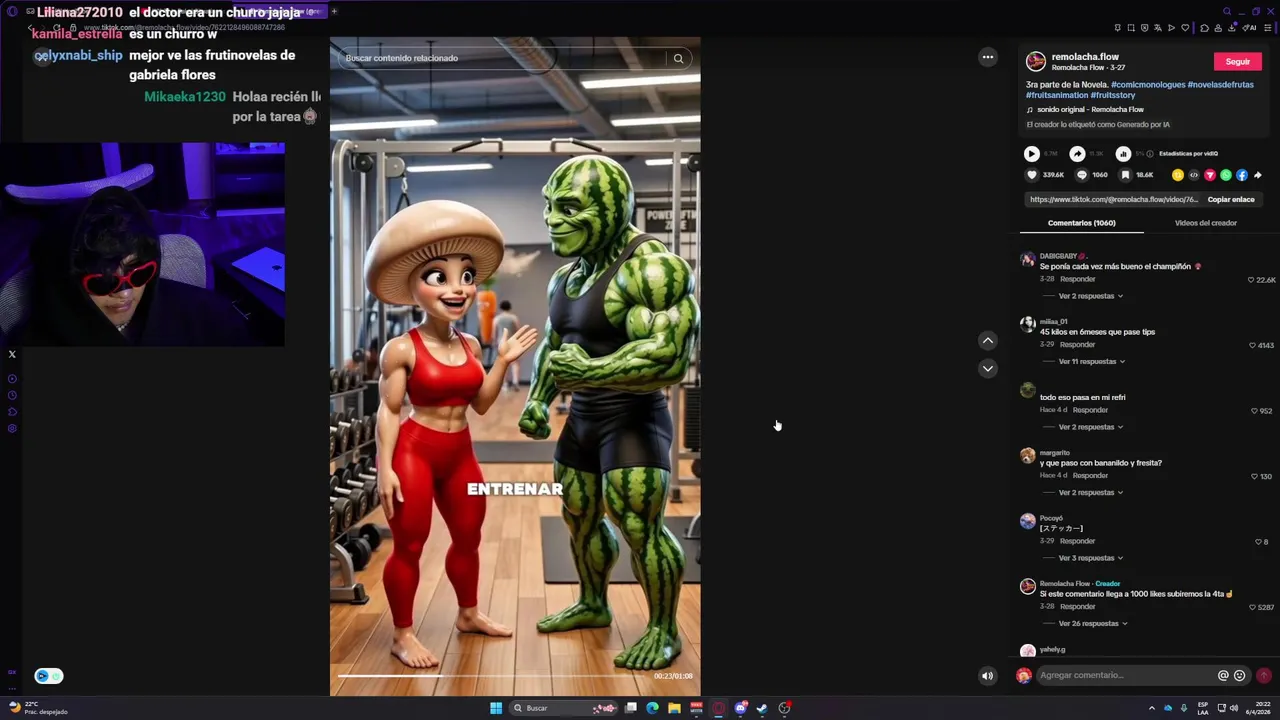This screenshot has height=720, width=1280.
Task: Like the 'todo eso pasa en mi refri' comment
Action: [1254, 411]
